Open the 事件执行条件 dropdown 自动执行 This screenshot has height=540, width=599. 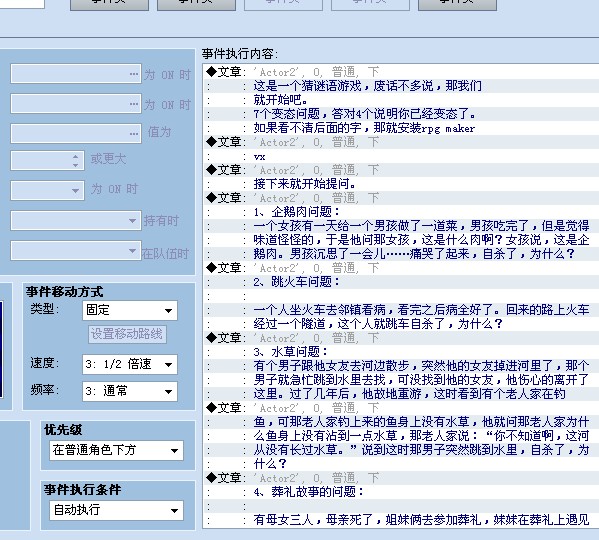pos(116,510)
